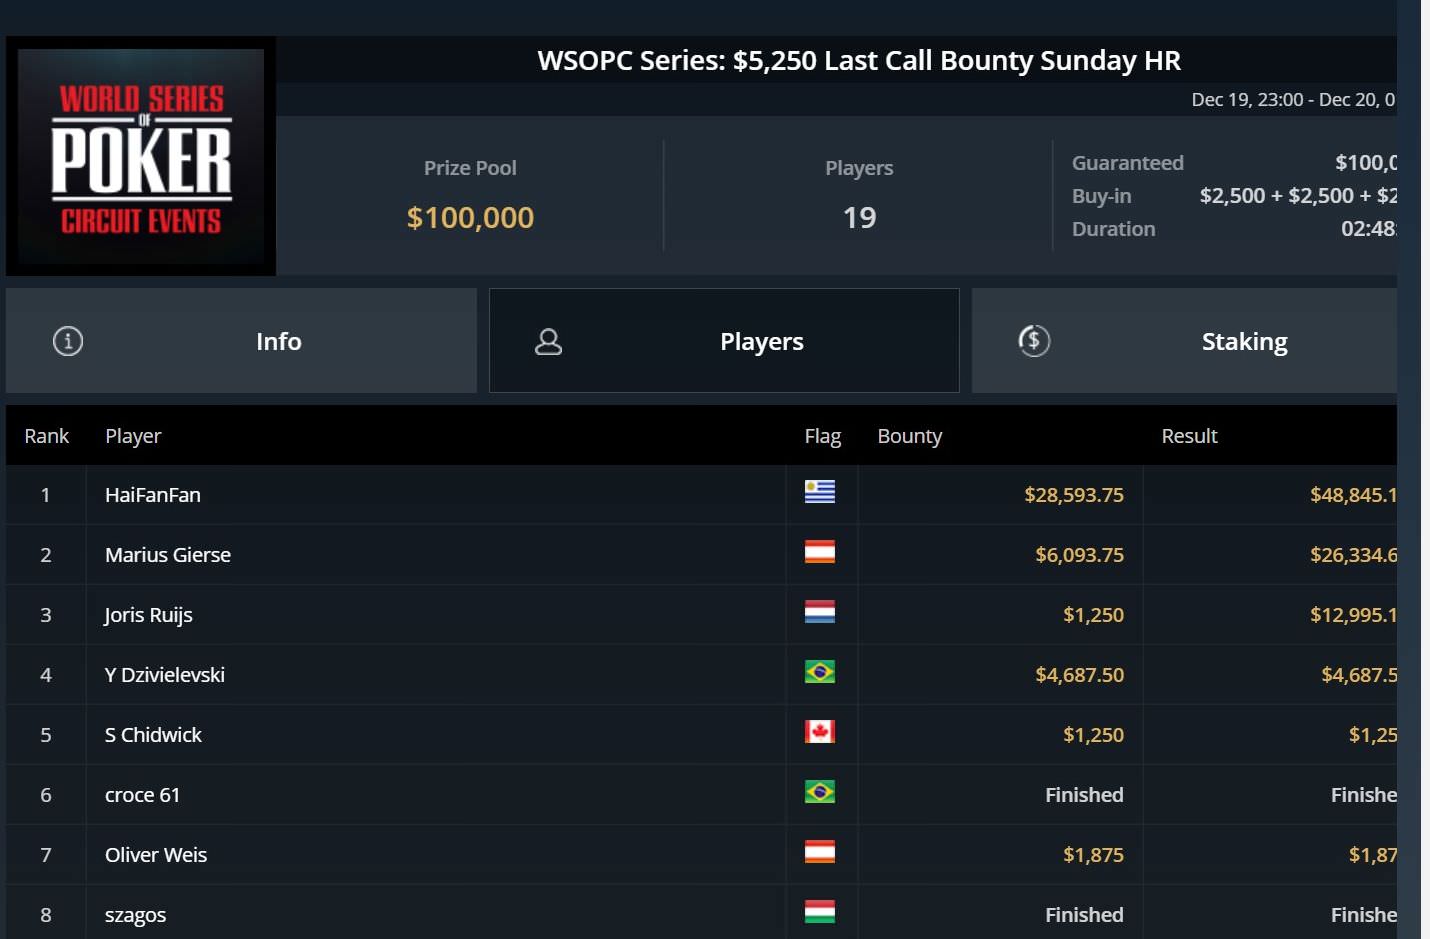
Task: Click the person silhouette icon
Action: point(548,342)
